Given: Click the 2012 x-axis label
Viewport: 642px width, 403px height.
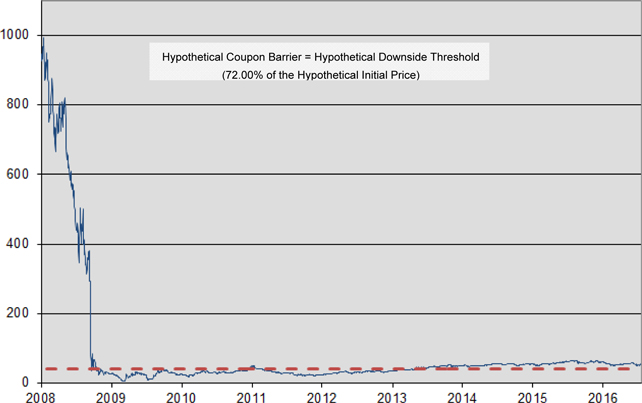Looking at the screenshot, I should (x=321, y=395).
